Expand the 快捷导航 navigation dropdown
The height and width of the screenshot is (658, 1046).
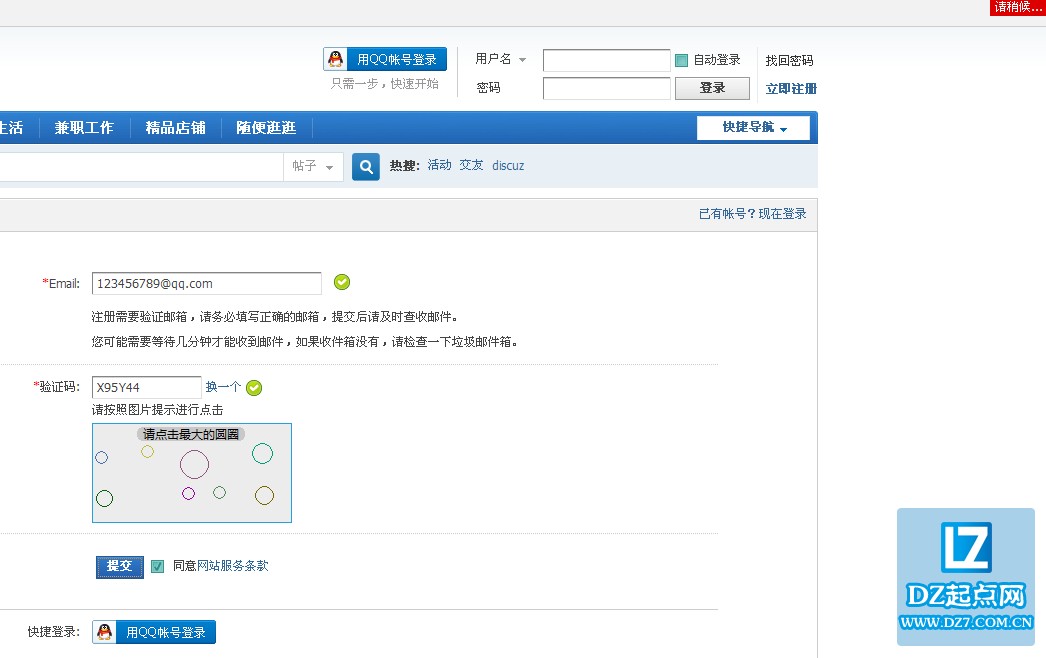752,128
